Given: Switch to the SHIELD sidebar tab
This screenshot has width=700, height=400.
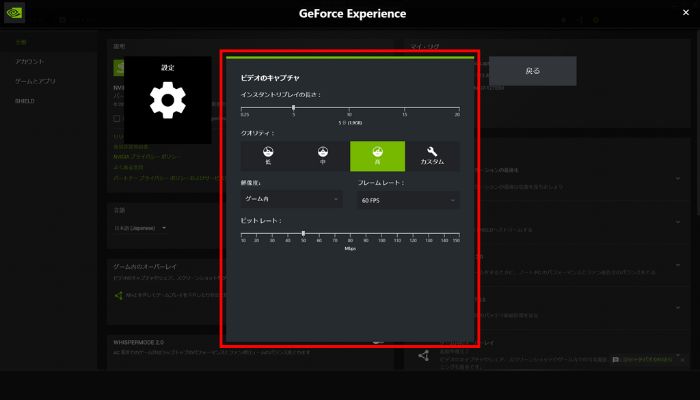Looking at the screenshot, I should pyautogui.click(x=25, y=101).
